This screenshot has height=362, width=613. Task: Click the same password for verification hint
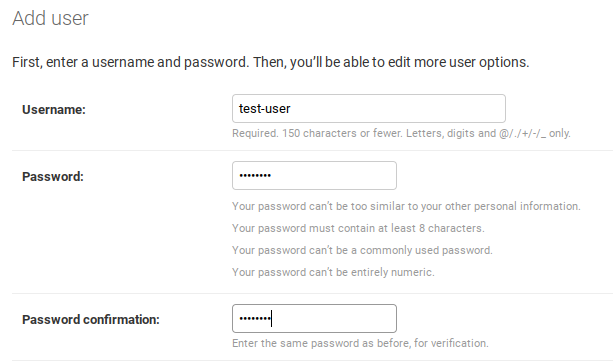360,343
